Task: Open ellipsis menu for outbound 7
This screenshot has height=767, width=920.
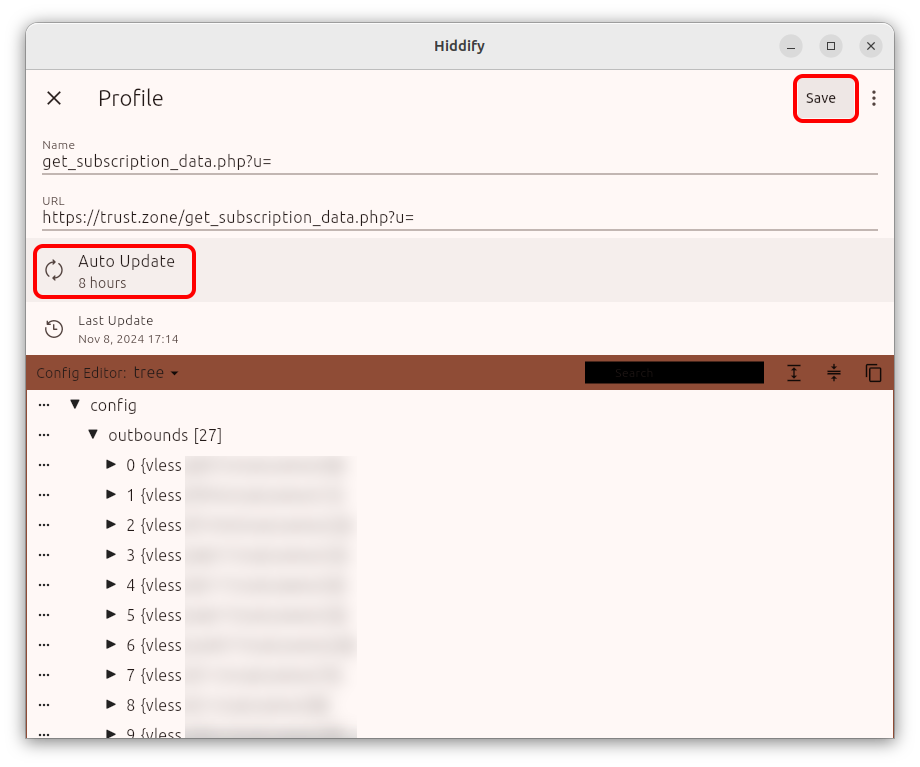Action: pyautogui.click(x=44, y=675)
